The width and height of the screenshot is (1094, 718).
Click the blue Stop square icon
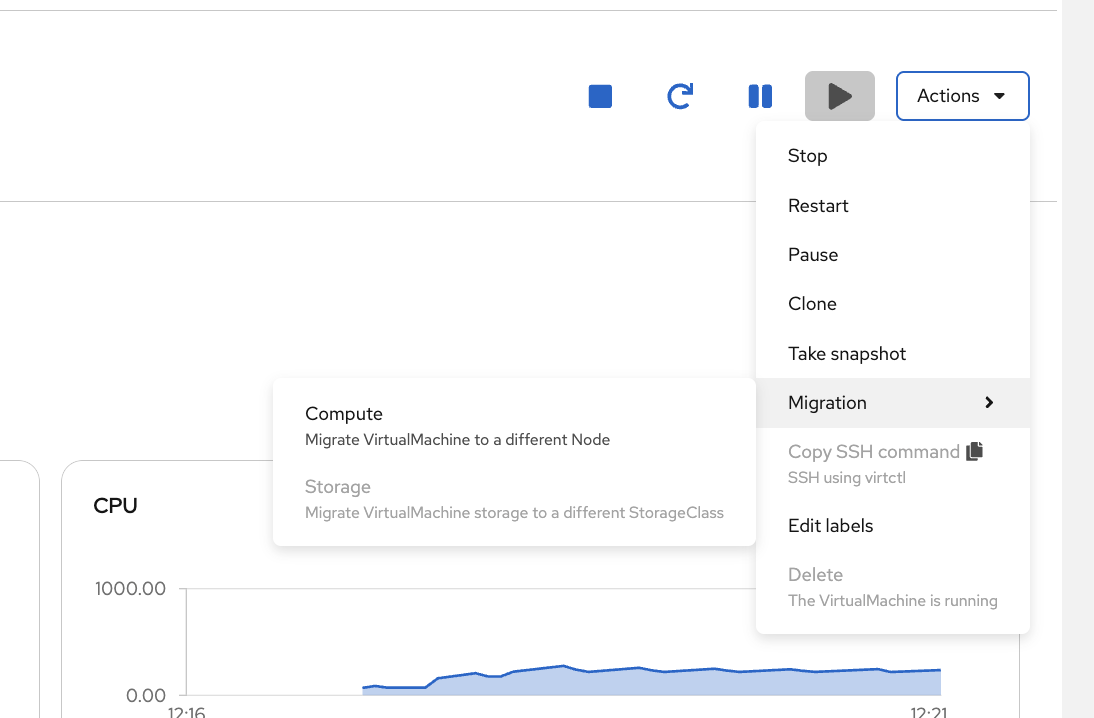click(600, 95)
